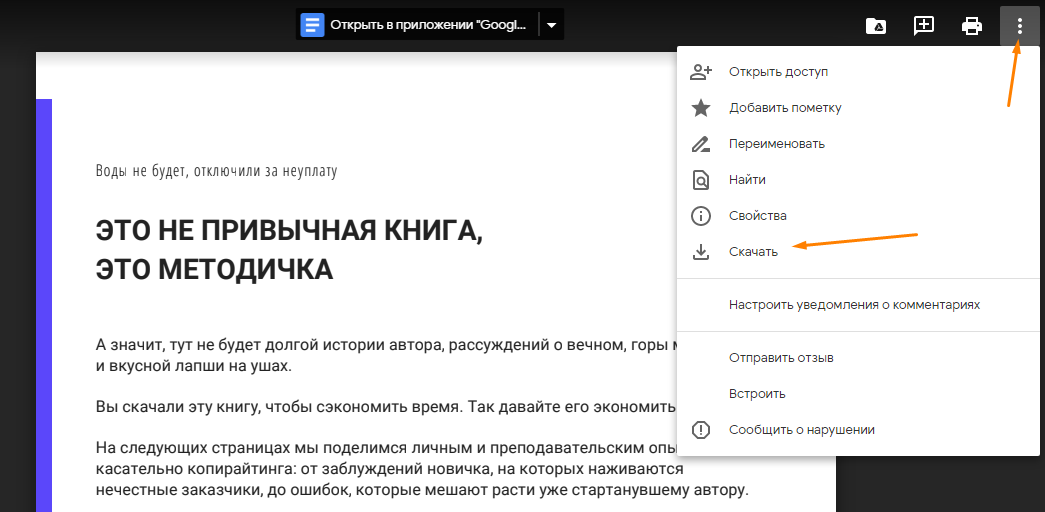Click the rename pencil icon
The image size is (1045, 512).
tap(701, 144)
